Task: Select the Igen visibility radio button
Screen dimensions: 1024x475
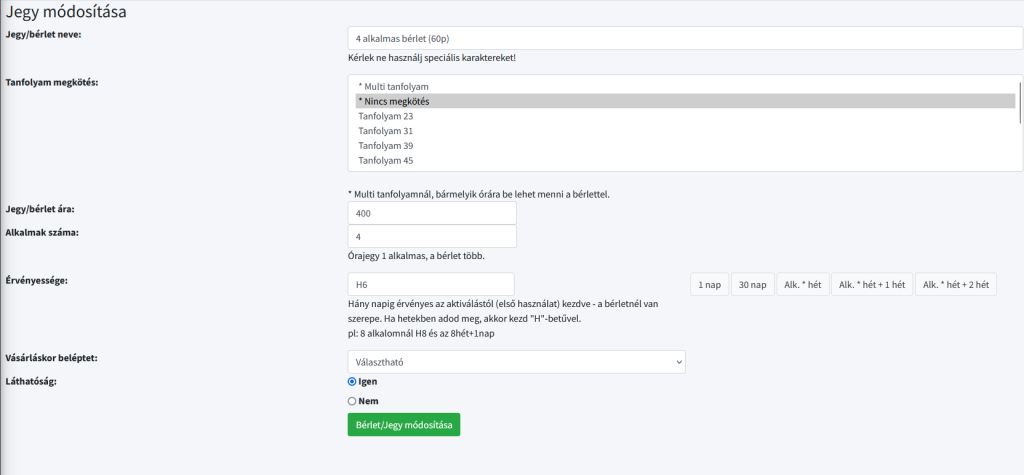Action: pos(352,382)
